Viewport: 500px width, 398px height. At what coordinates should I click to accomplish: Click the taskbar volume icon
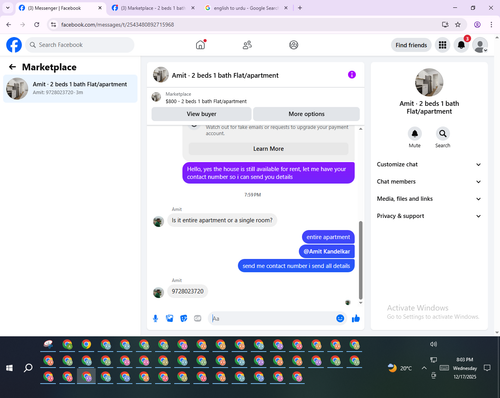(433, 344)
